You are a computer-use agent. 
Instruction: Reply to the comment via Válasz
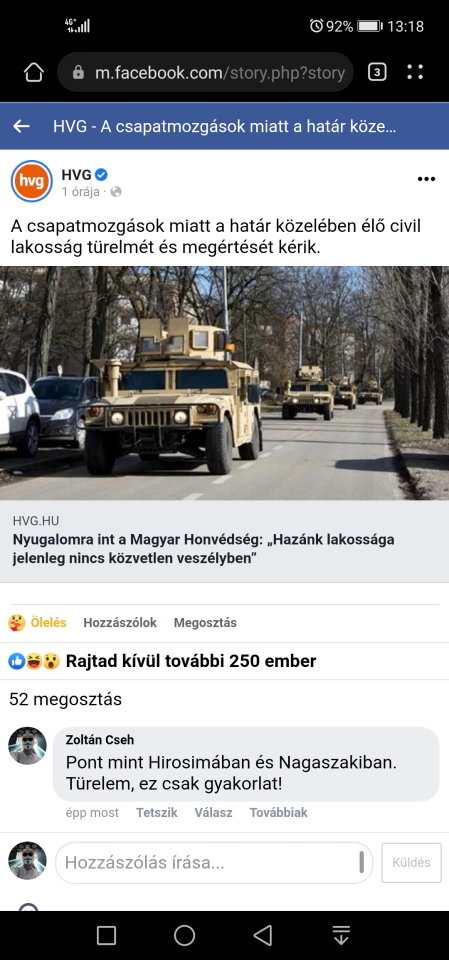213,812
